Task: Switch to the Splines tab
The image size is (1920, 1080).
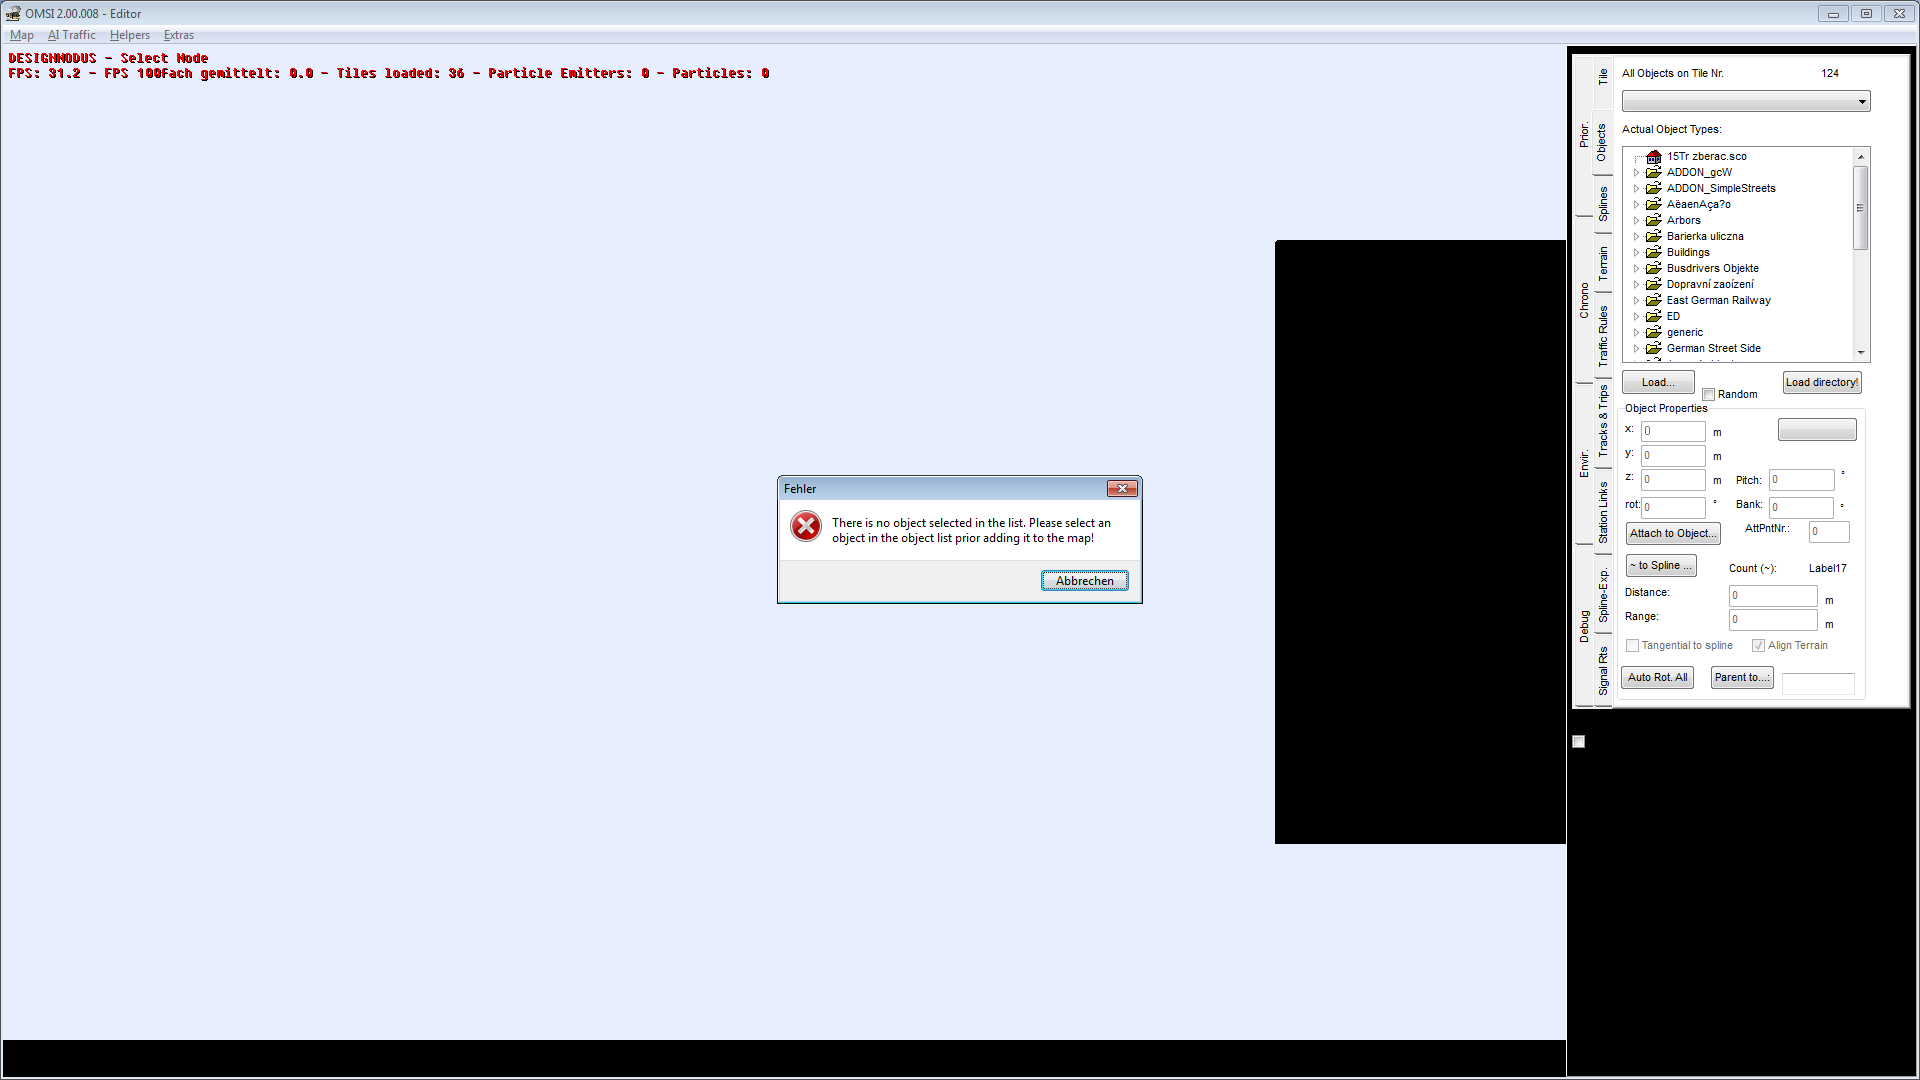Action: pyautogui.click(x=1603, y=204)
